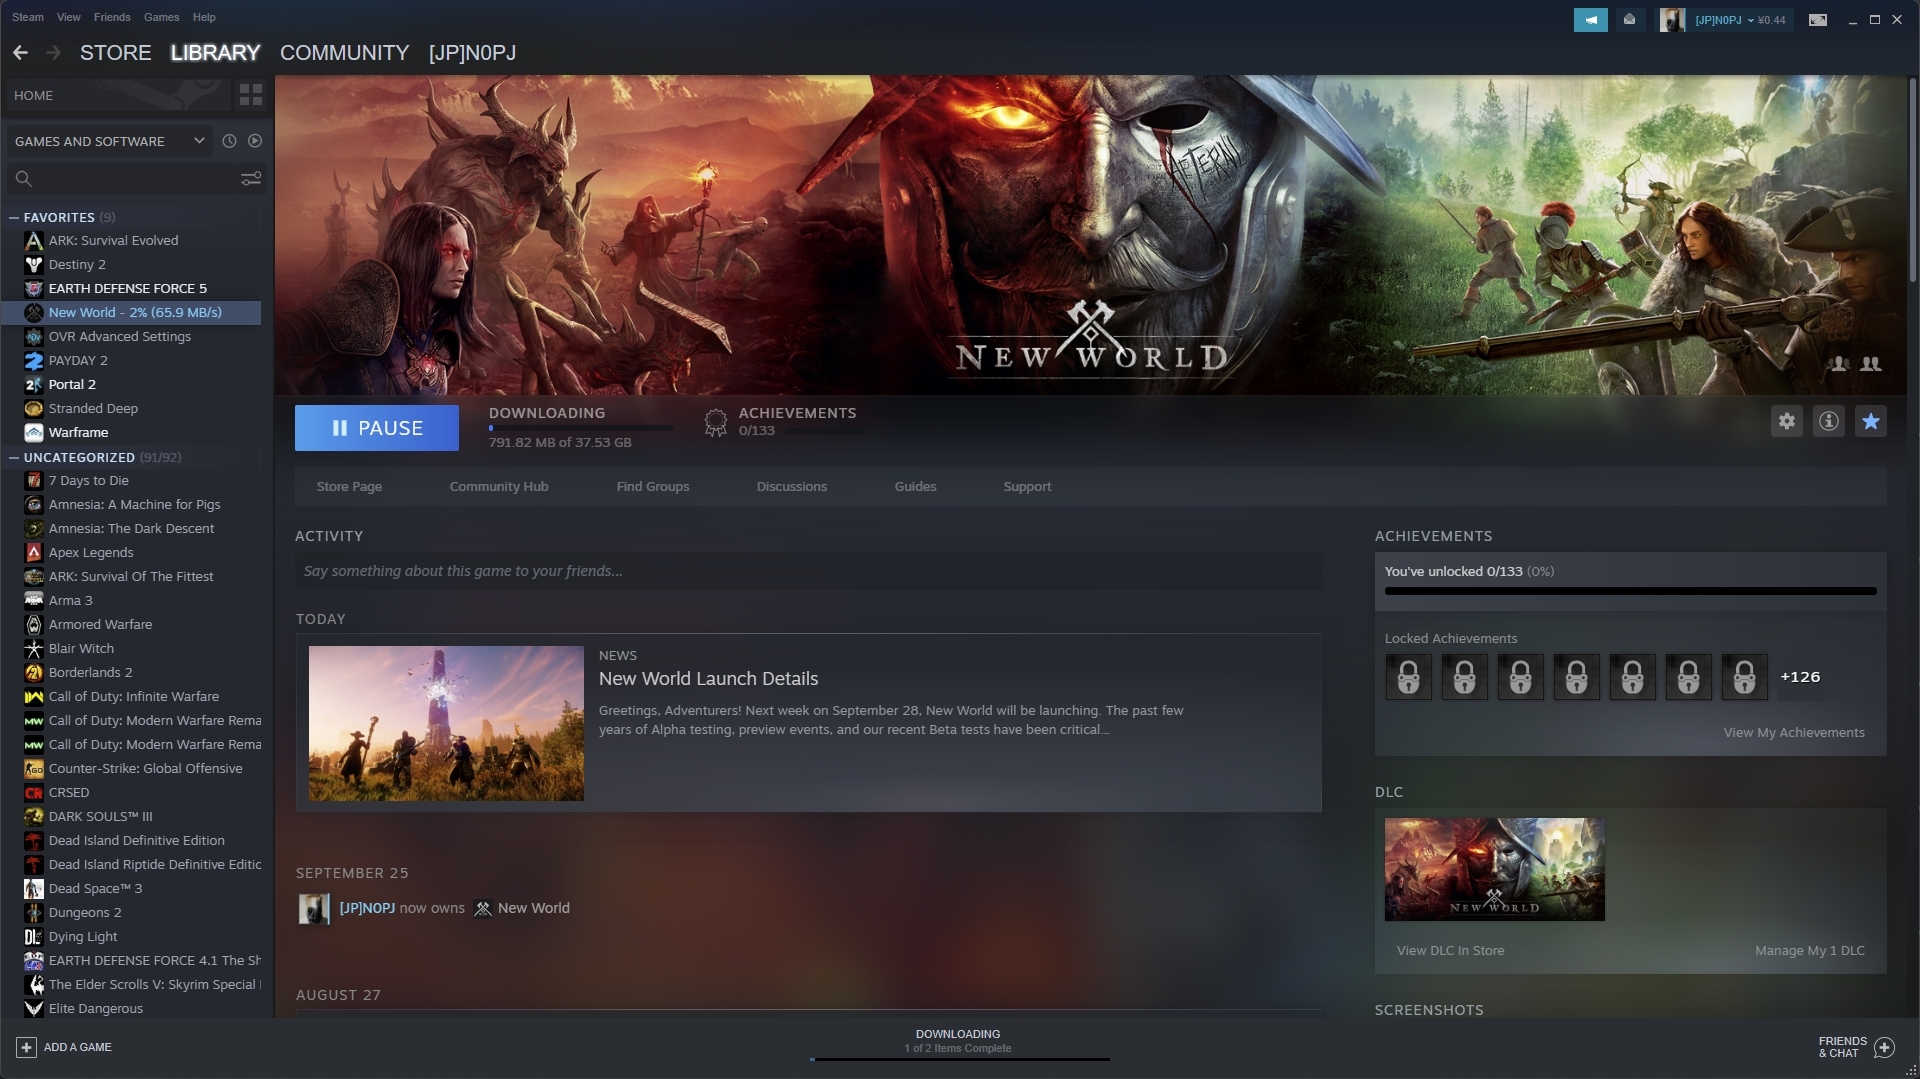The image size is (1920, 1079).
Task: Open Discussions link
Action: click(x=791, y=487)
